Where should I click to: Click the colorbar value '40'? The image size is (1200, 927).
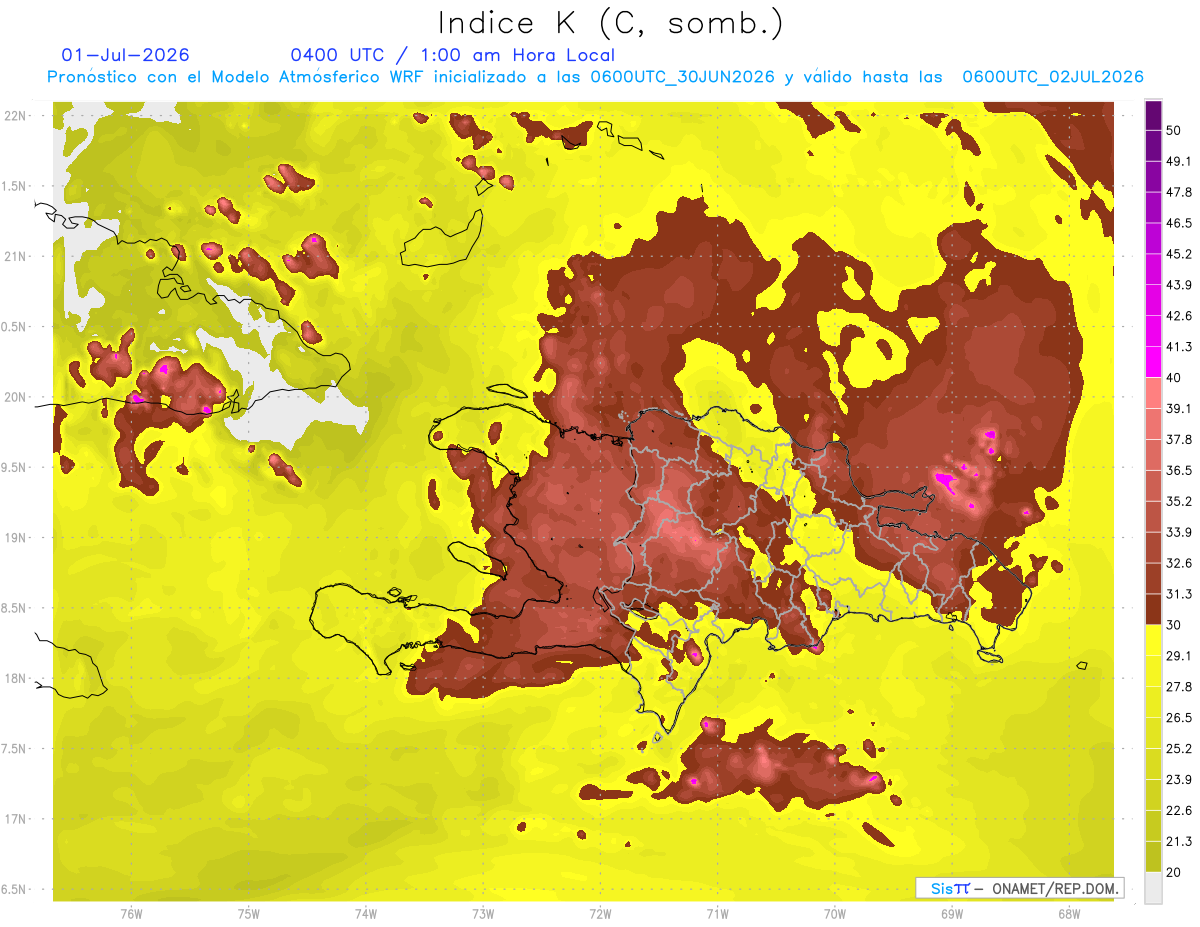[x=1174, y=378]
